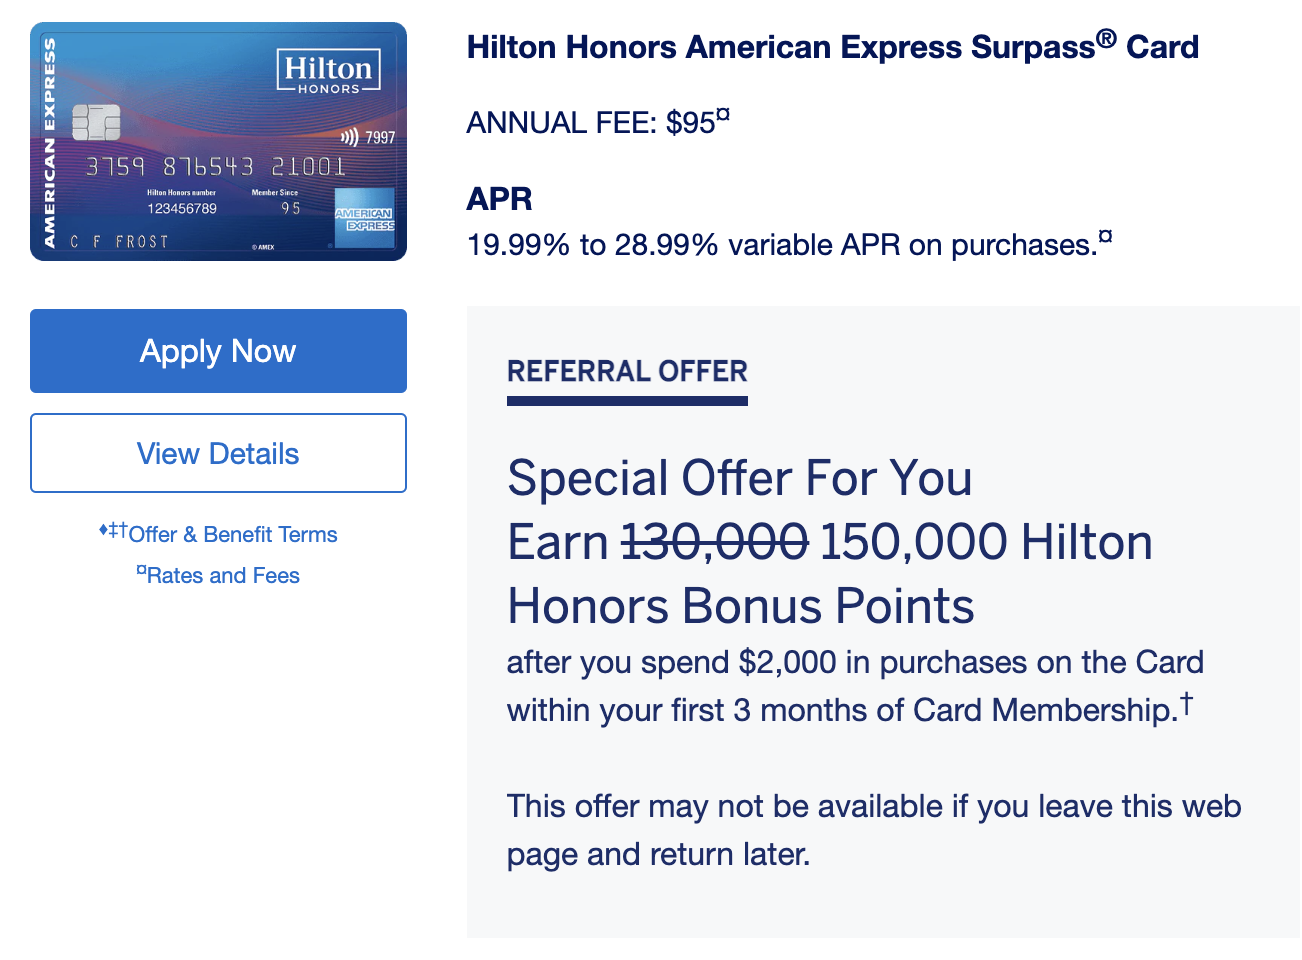The image size is (1302, 960).
Task: Click the 150,000 Hilton Honors Bonus Points headline
Action: click(830, 574)
